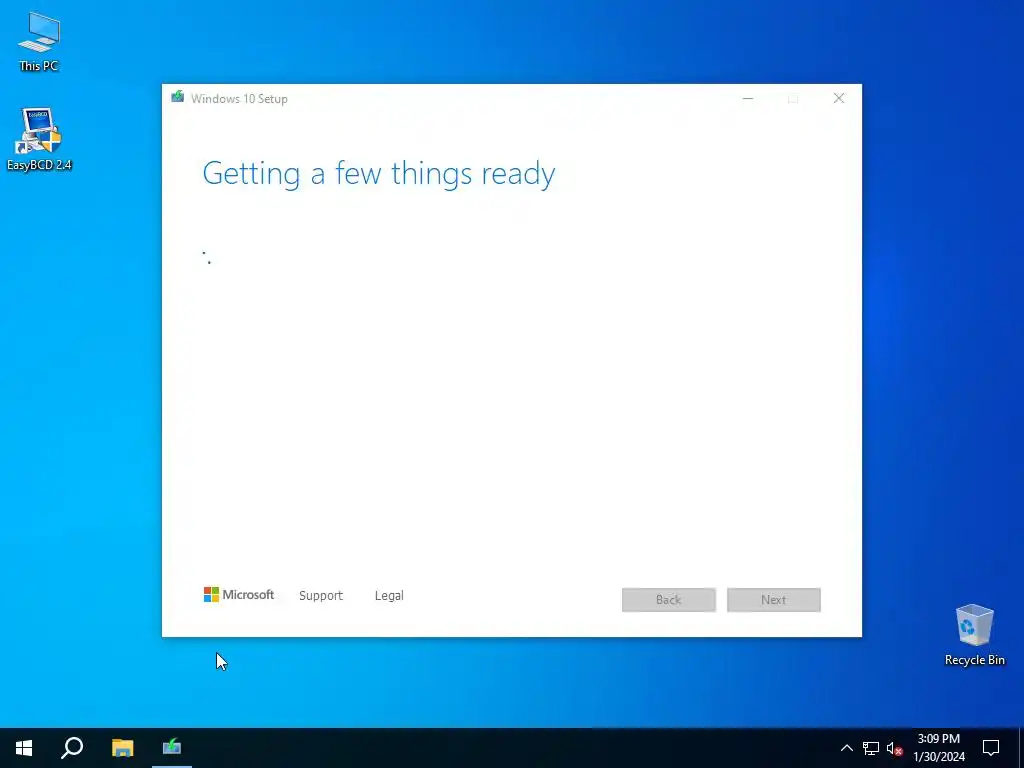Screen dimensions: 1024x768
Task: Click the Microsoft logo in Setup
Action: [239, 595]
